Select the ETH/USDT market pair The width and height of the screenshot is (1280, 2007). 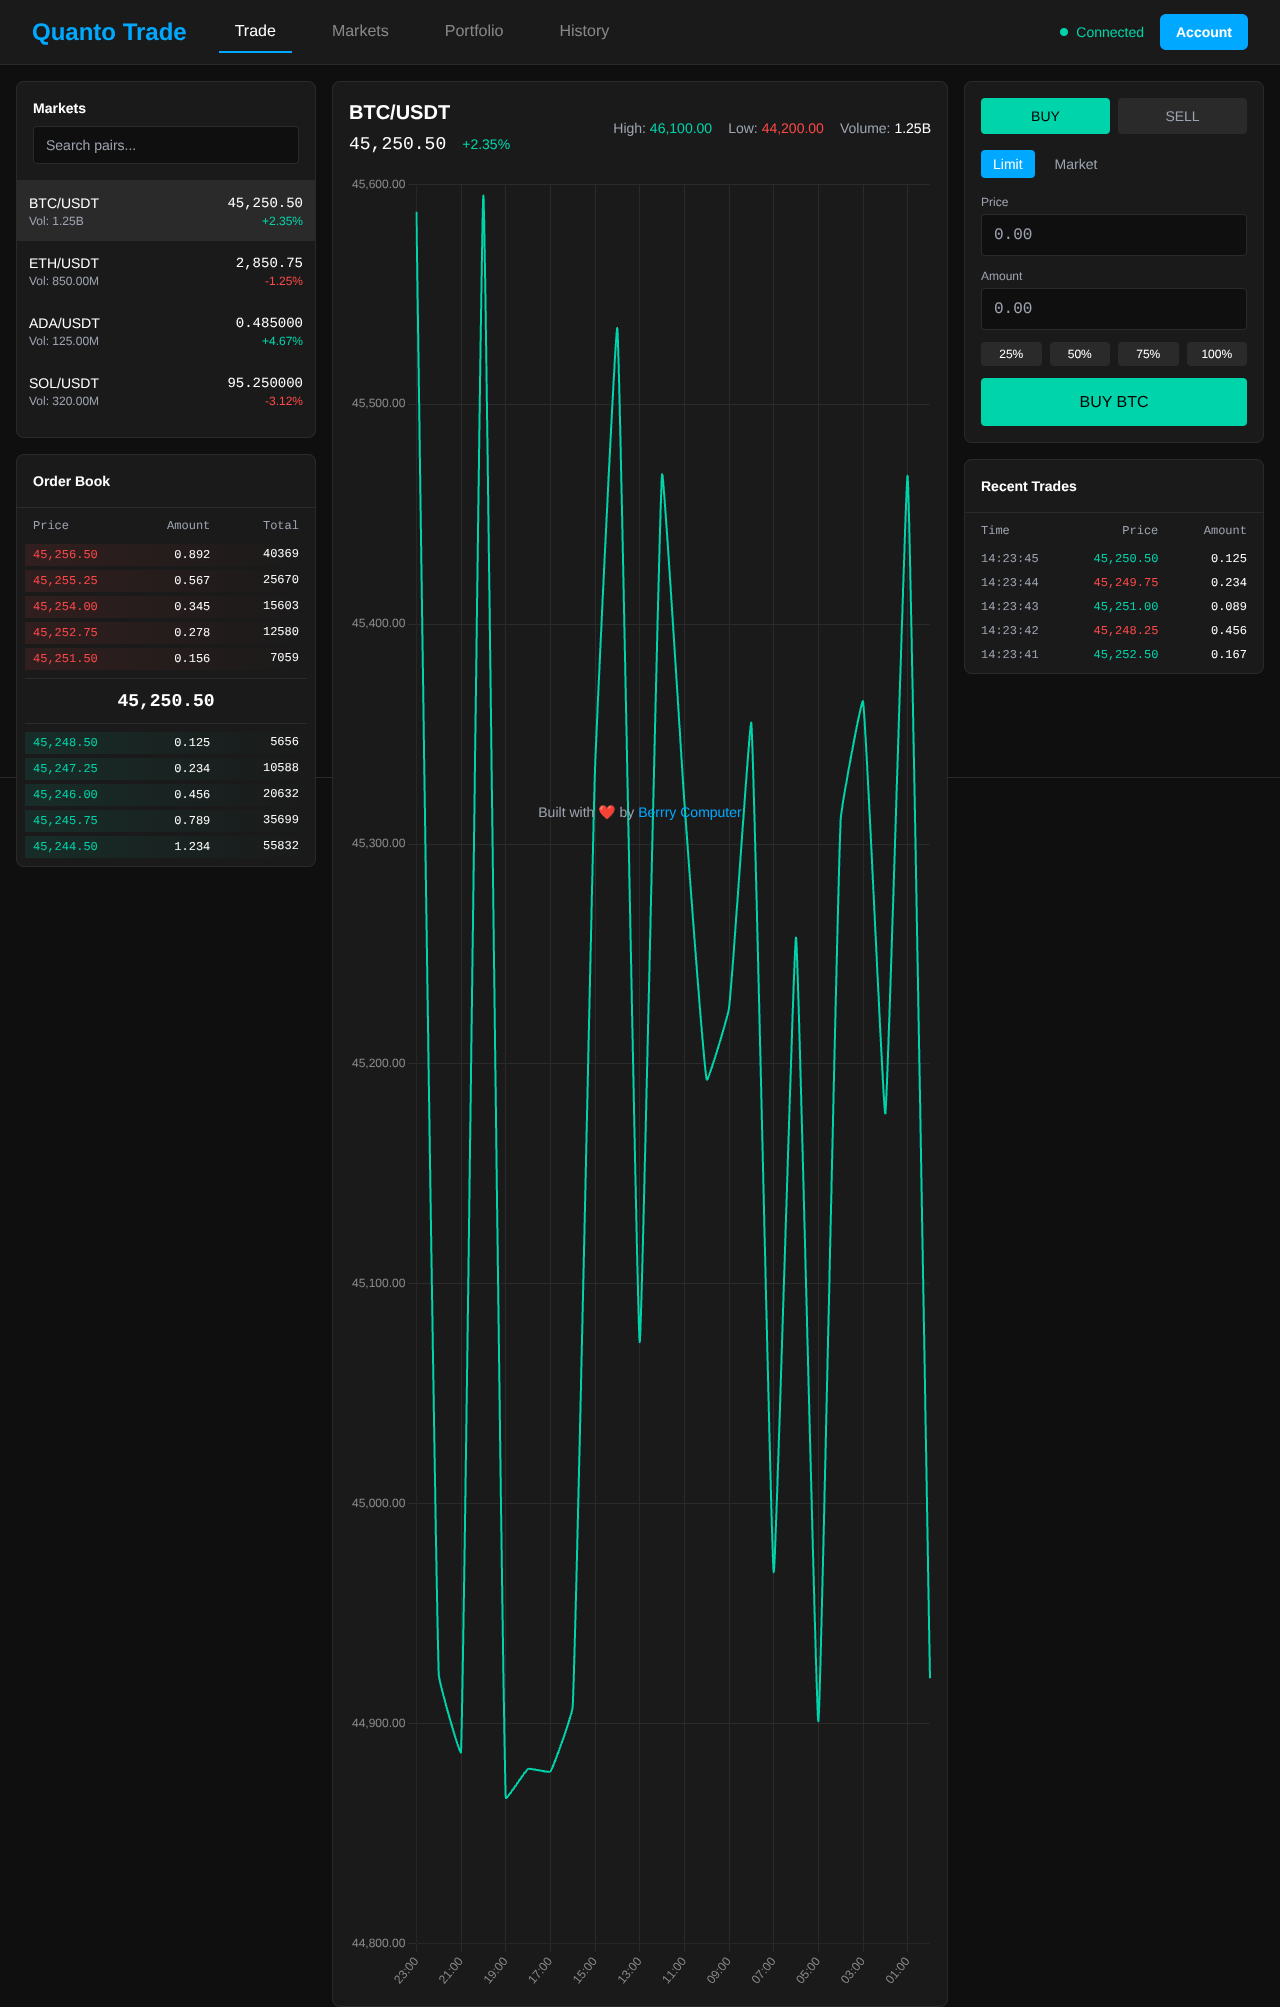click(x=166, y=271)
